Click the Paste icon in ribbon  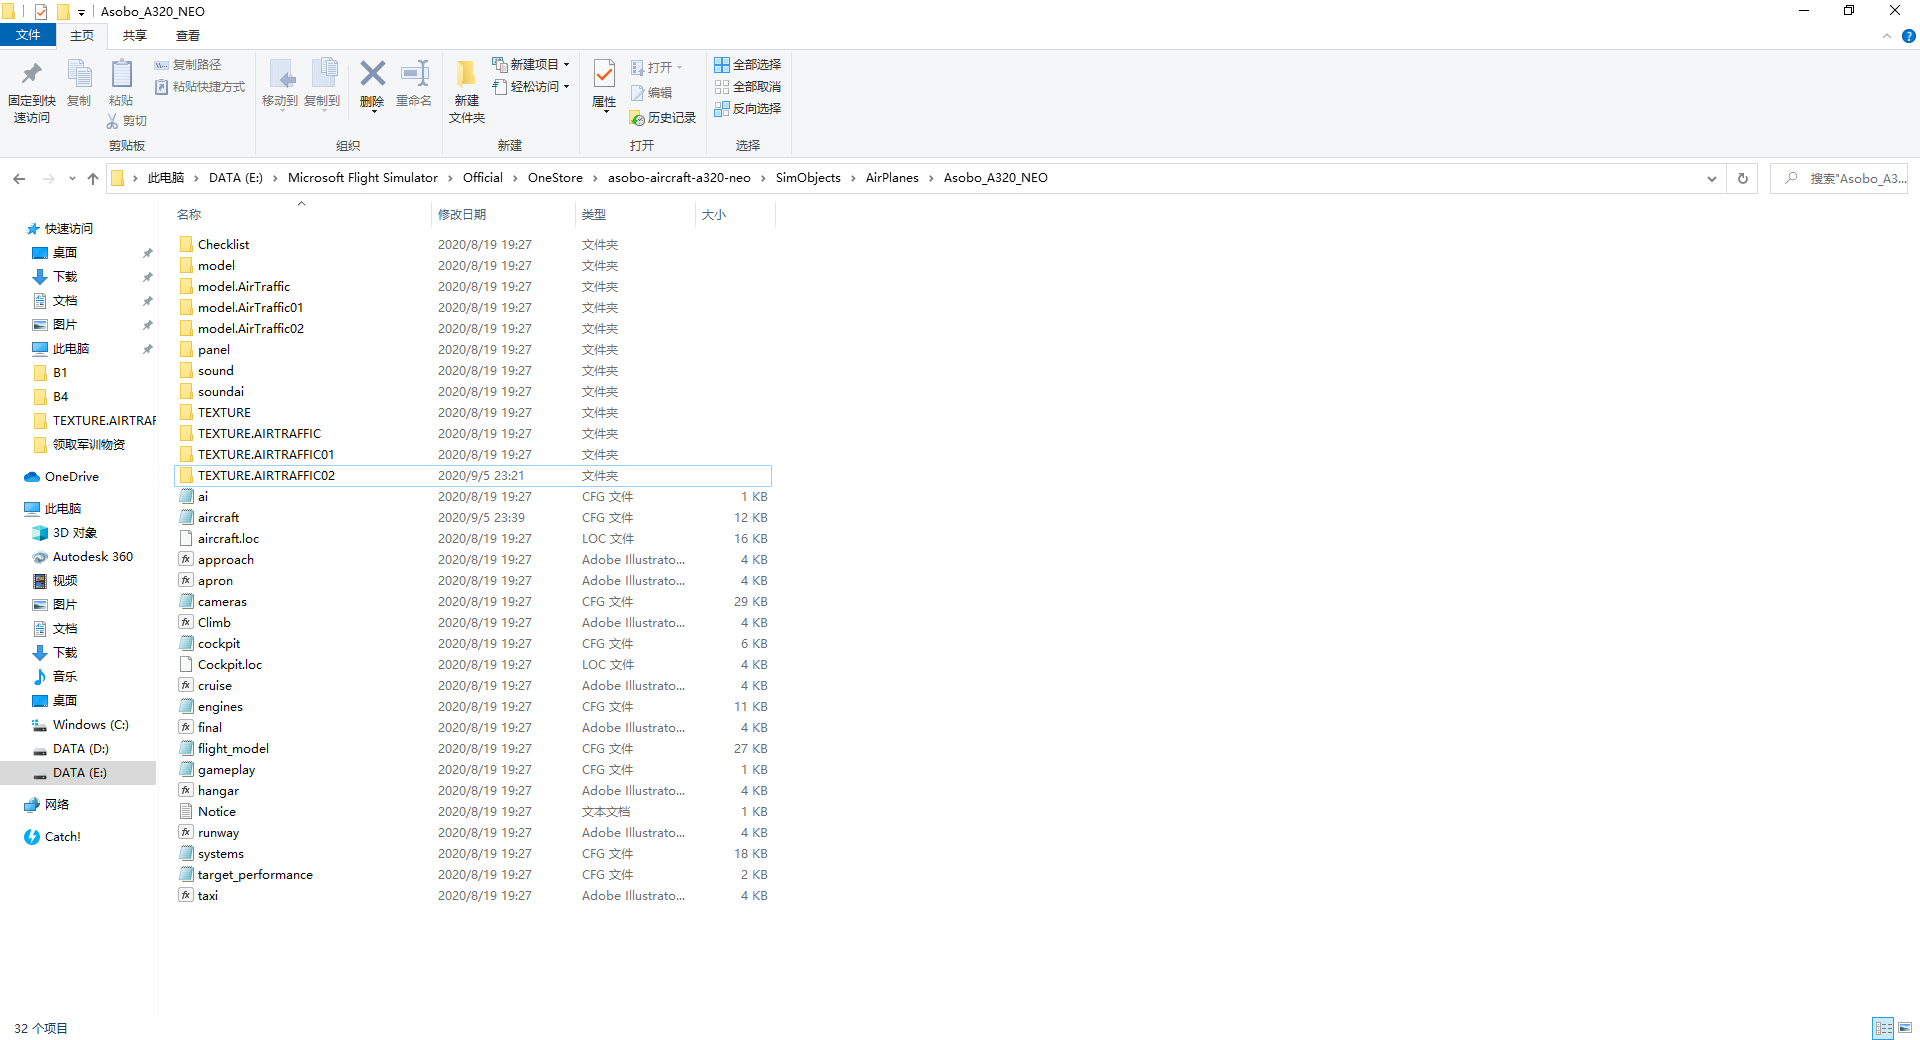(121, 74)
